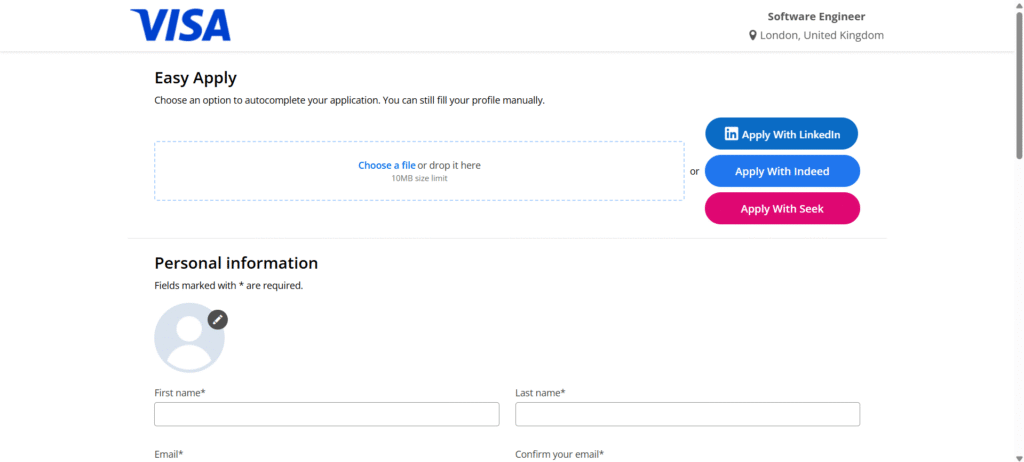Click the LinkedIn logo inside the apply button

click(x=731, y=134)
